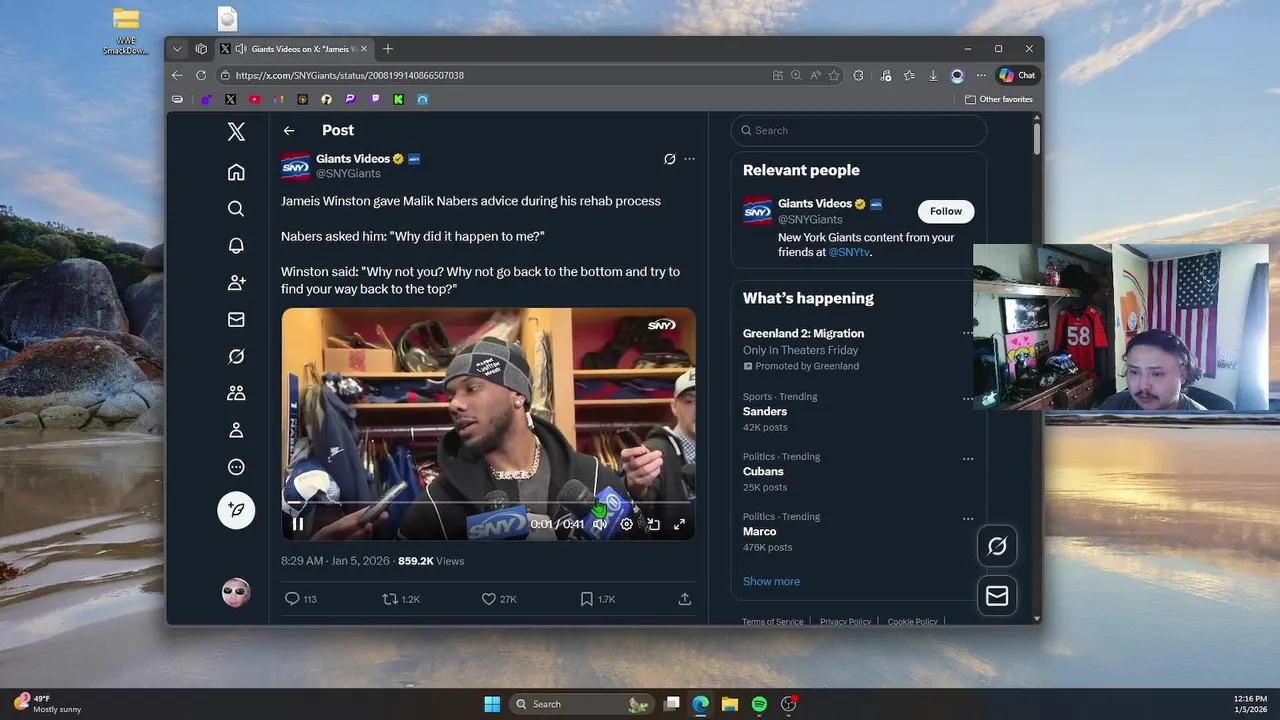
Task: Open more options for Greenland 2 trend
Action: pyautogui.click(x=967, y=334)
